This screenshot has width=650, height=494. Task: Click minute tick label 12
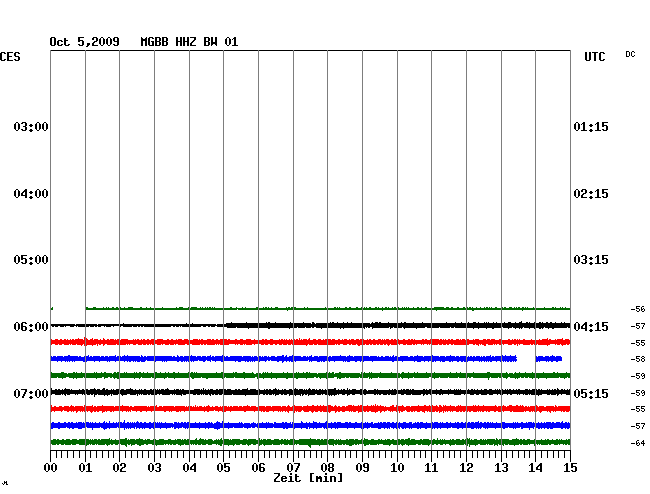466,468
